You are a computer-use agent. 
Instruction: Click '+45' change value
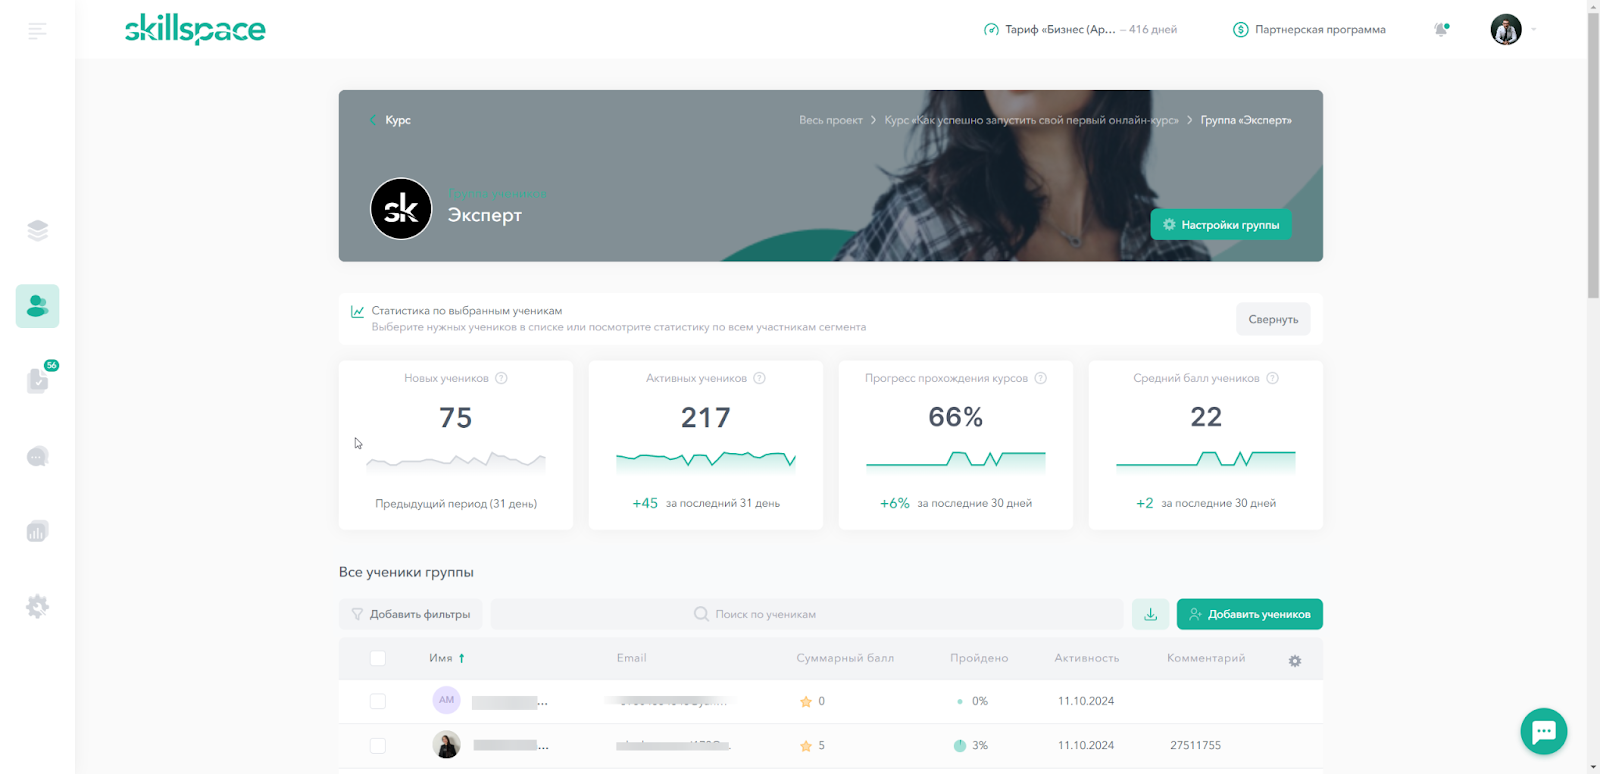coord(645,503)
